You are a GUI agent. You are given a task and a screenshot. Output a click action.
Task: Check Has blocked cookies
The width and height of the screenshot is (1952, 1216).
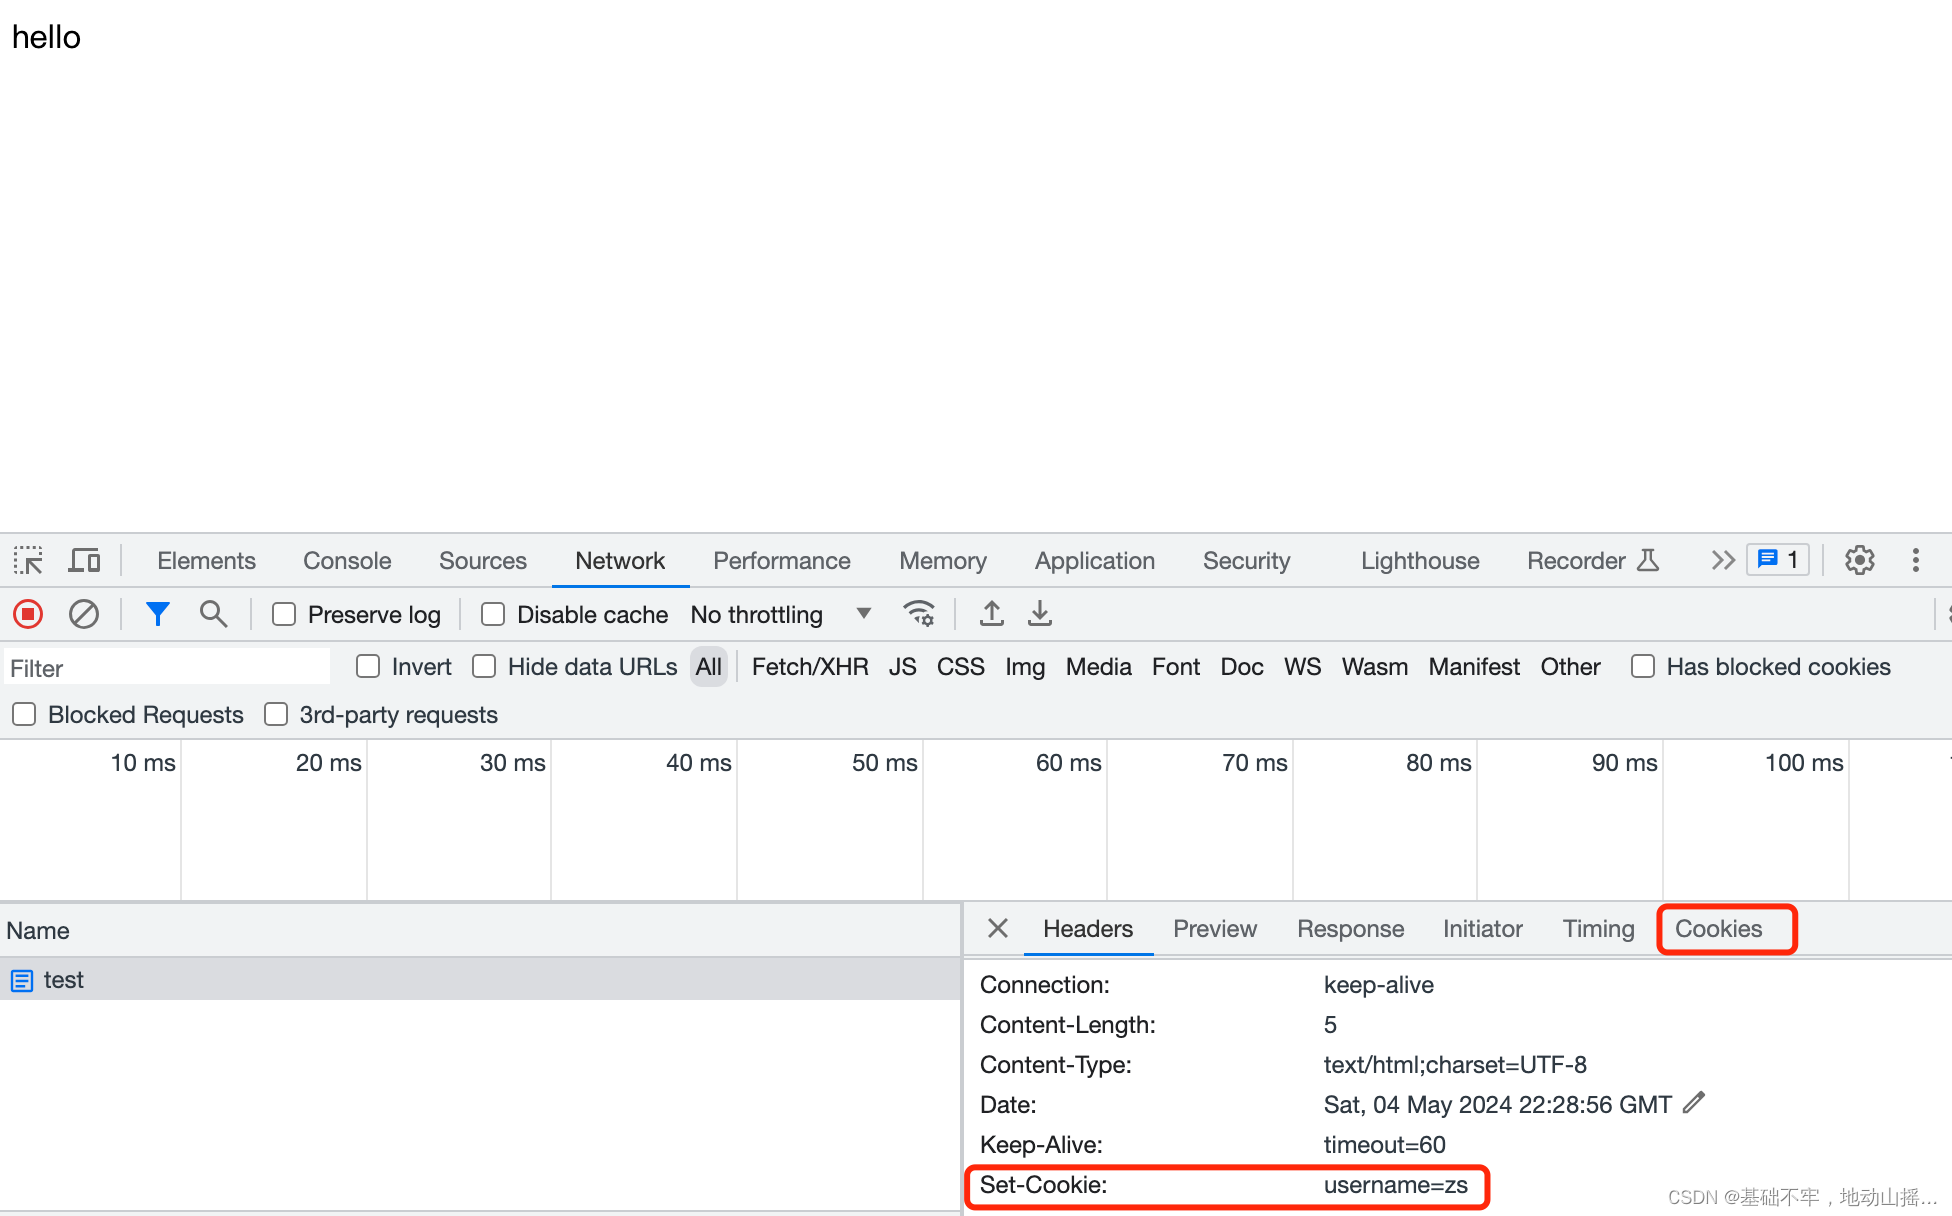(1642, 667)
